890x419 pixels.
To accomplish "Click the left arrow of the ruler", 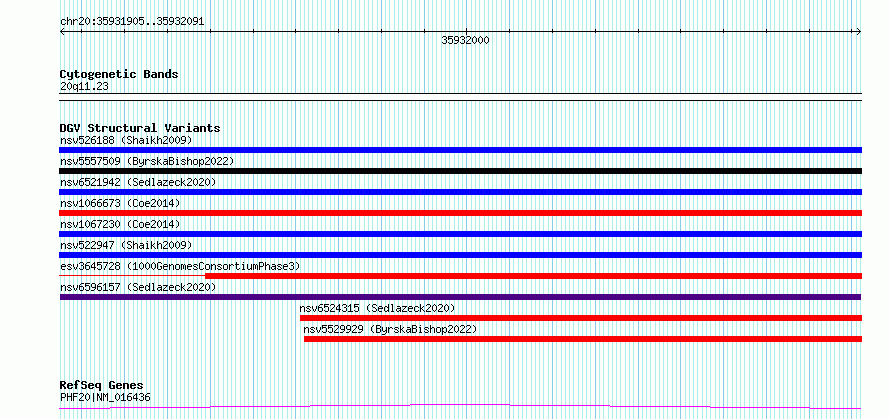I will point(62,32).
